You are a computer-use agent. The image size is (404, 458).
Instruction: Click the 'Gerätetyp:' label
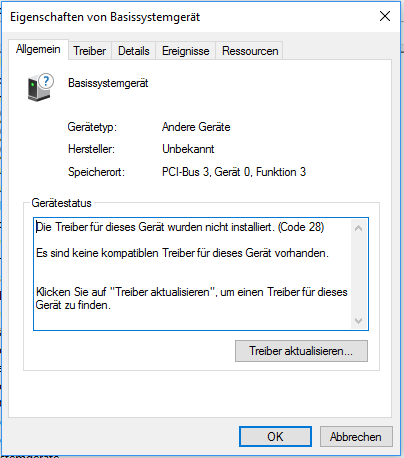coord(92,127)
